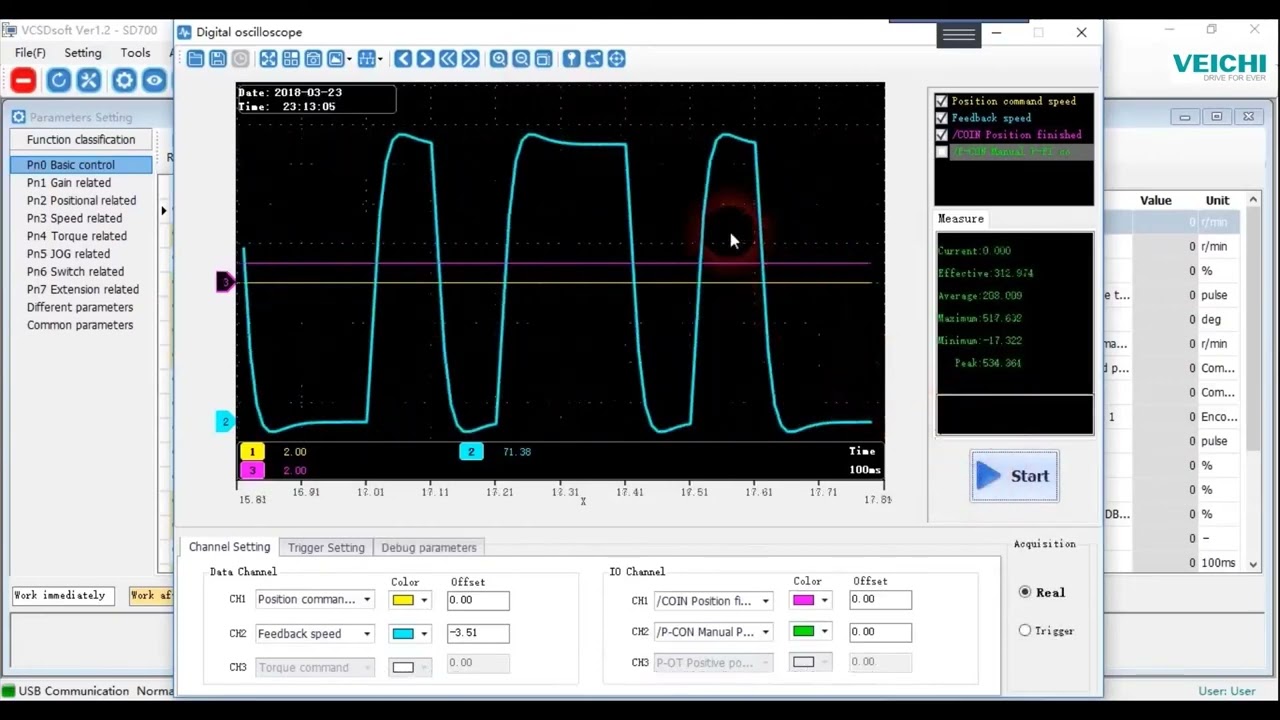Image resolution: width=1280 pixels, height=720 pixels.
Task: Select Pn7 Extension related category
Action: (83, 289)
